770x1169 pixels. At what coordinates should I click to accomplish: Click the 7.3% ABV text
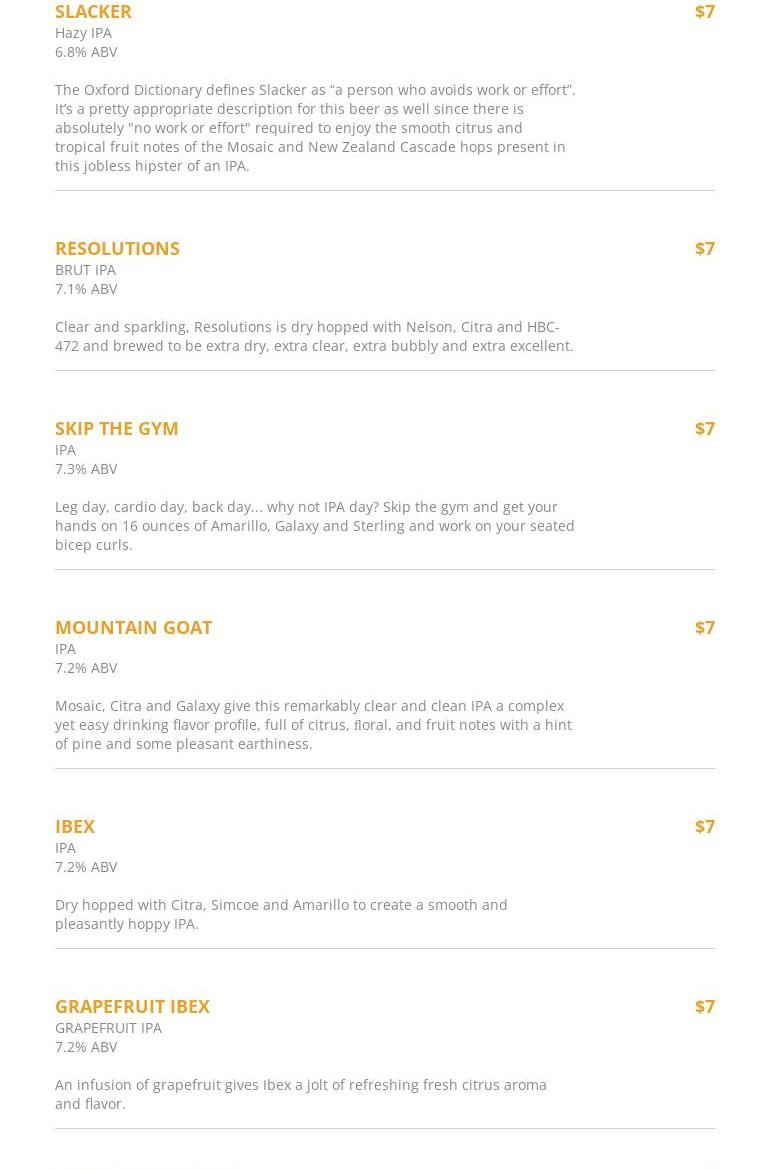(86, 469)
